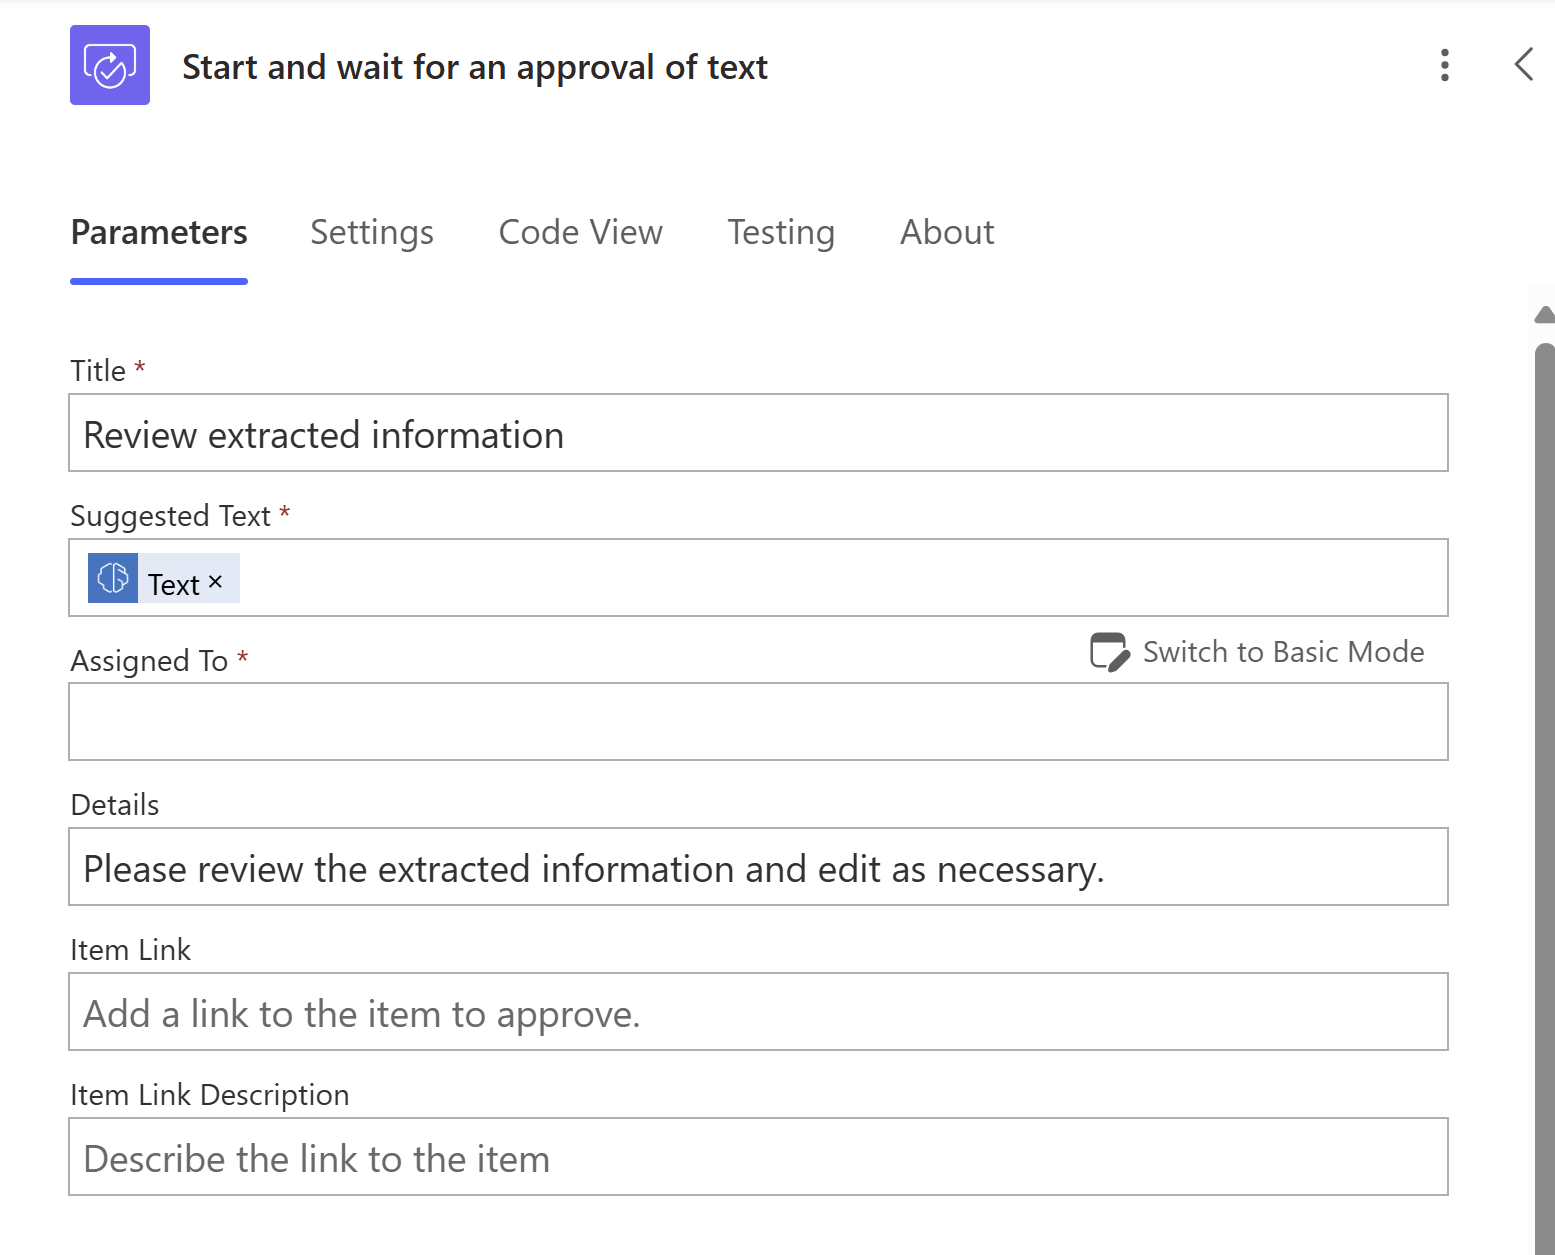
Task: Click the Switch to Basic Mode icon
Action: (x=1109, y=652)
